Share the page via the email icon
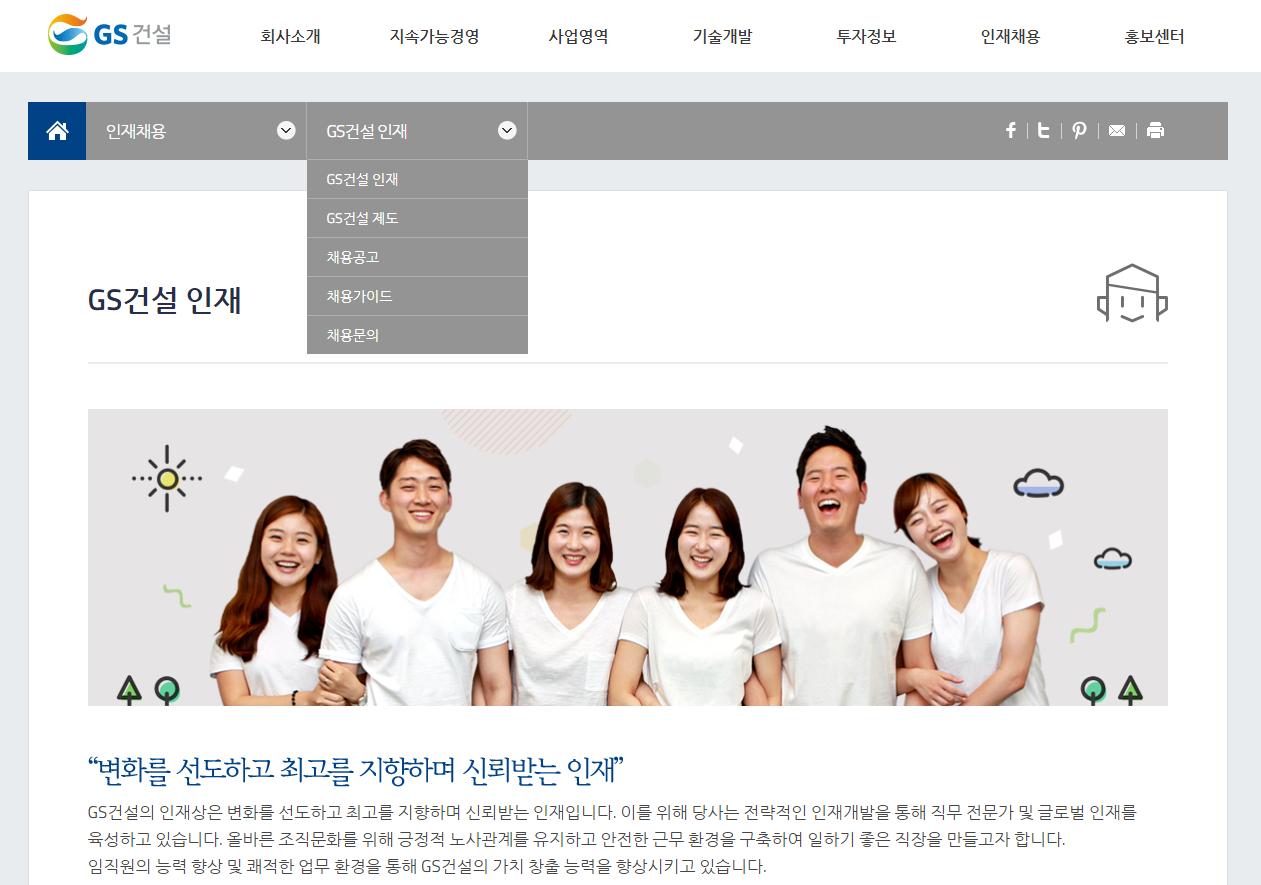 (x=1116, y=130)
